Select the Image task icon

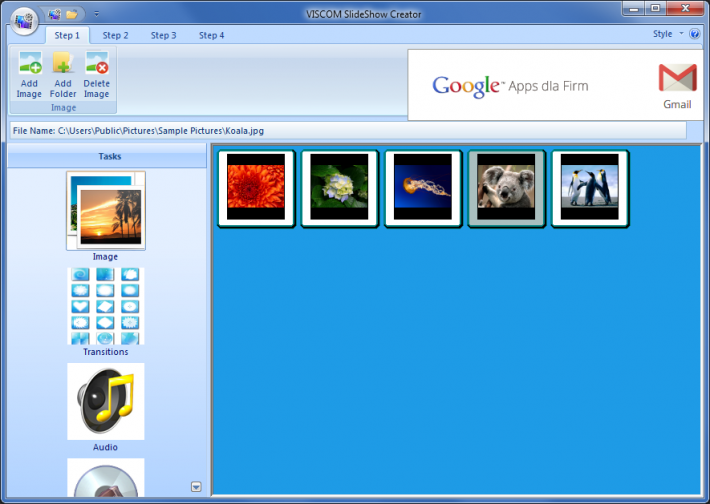click(106, 211)
